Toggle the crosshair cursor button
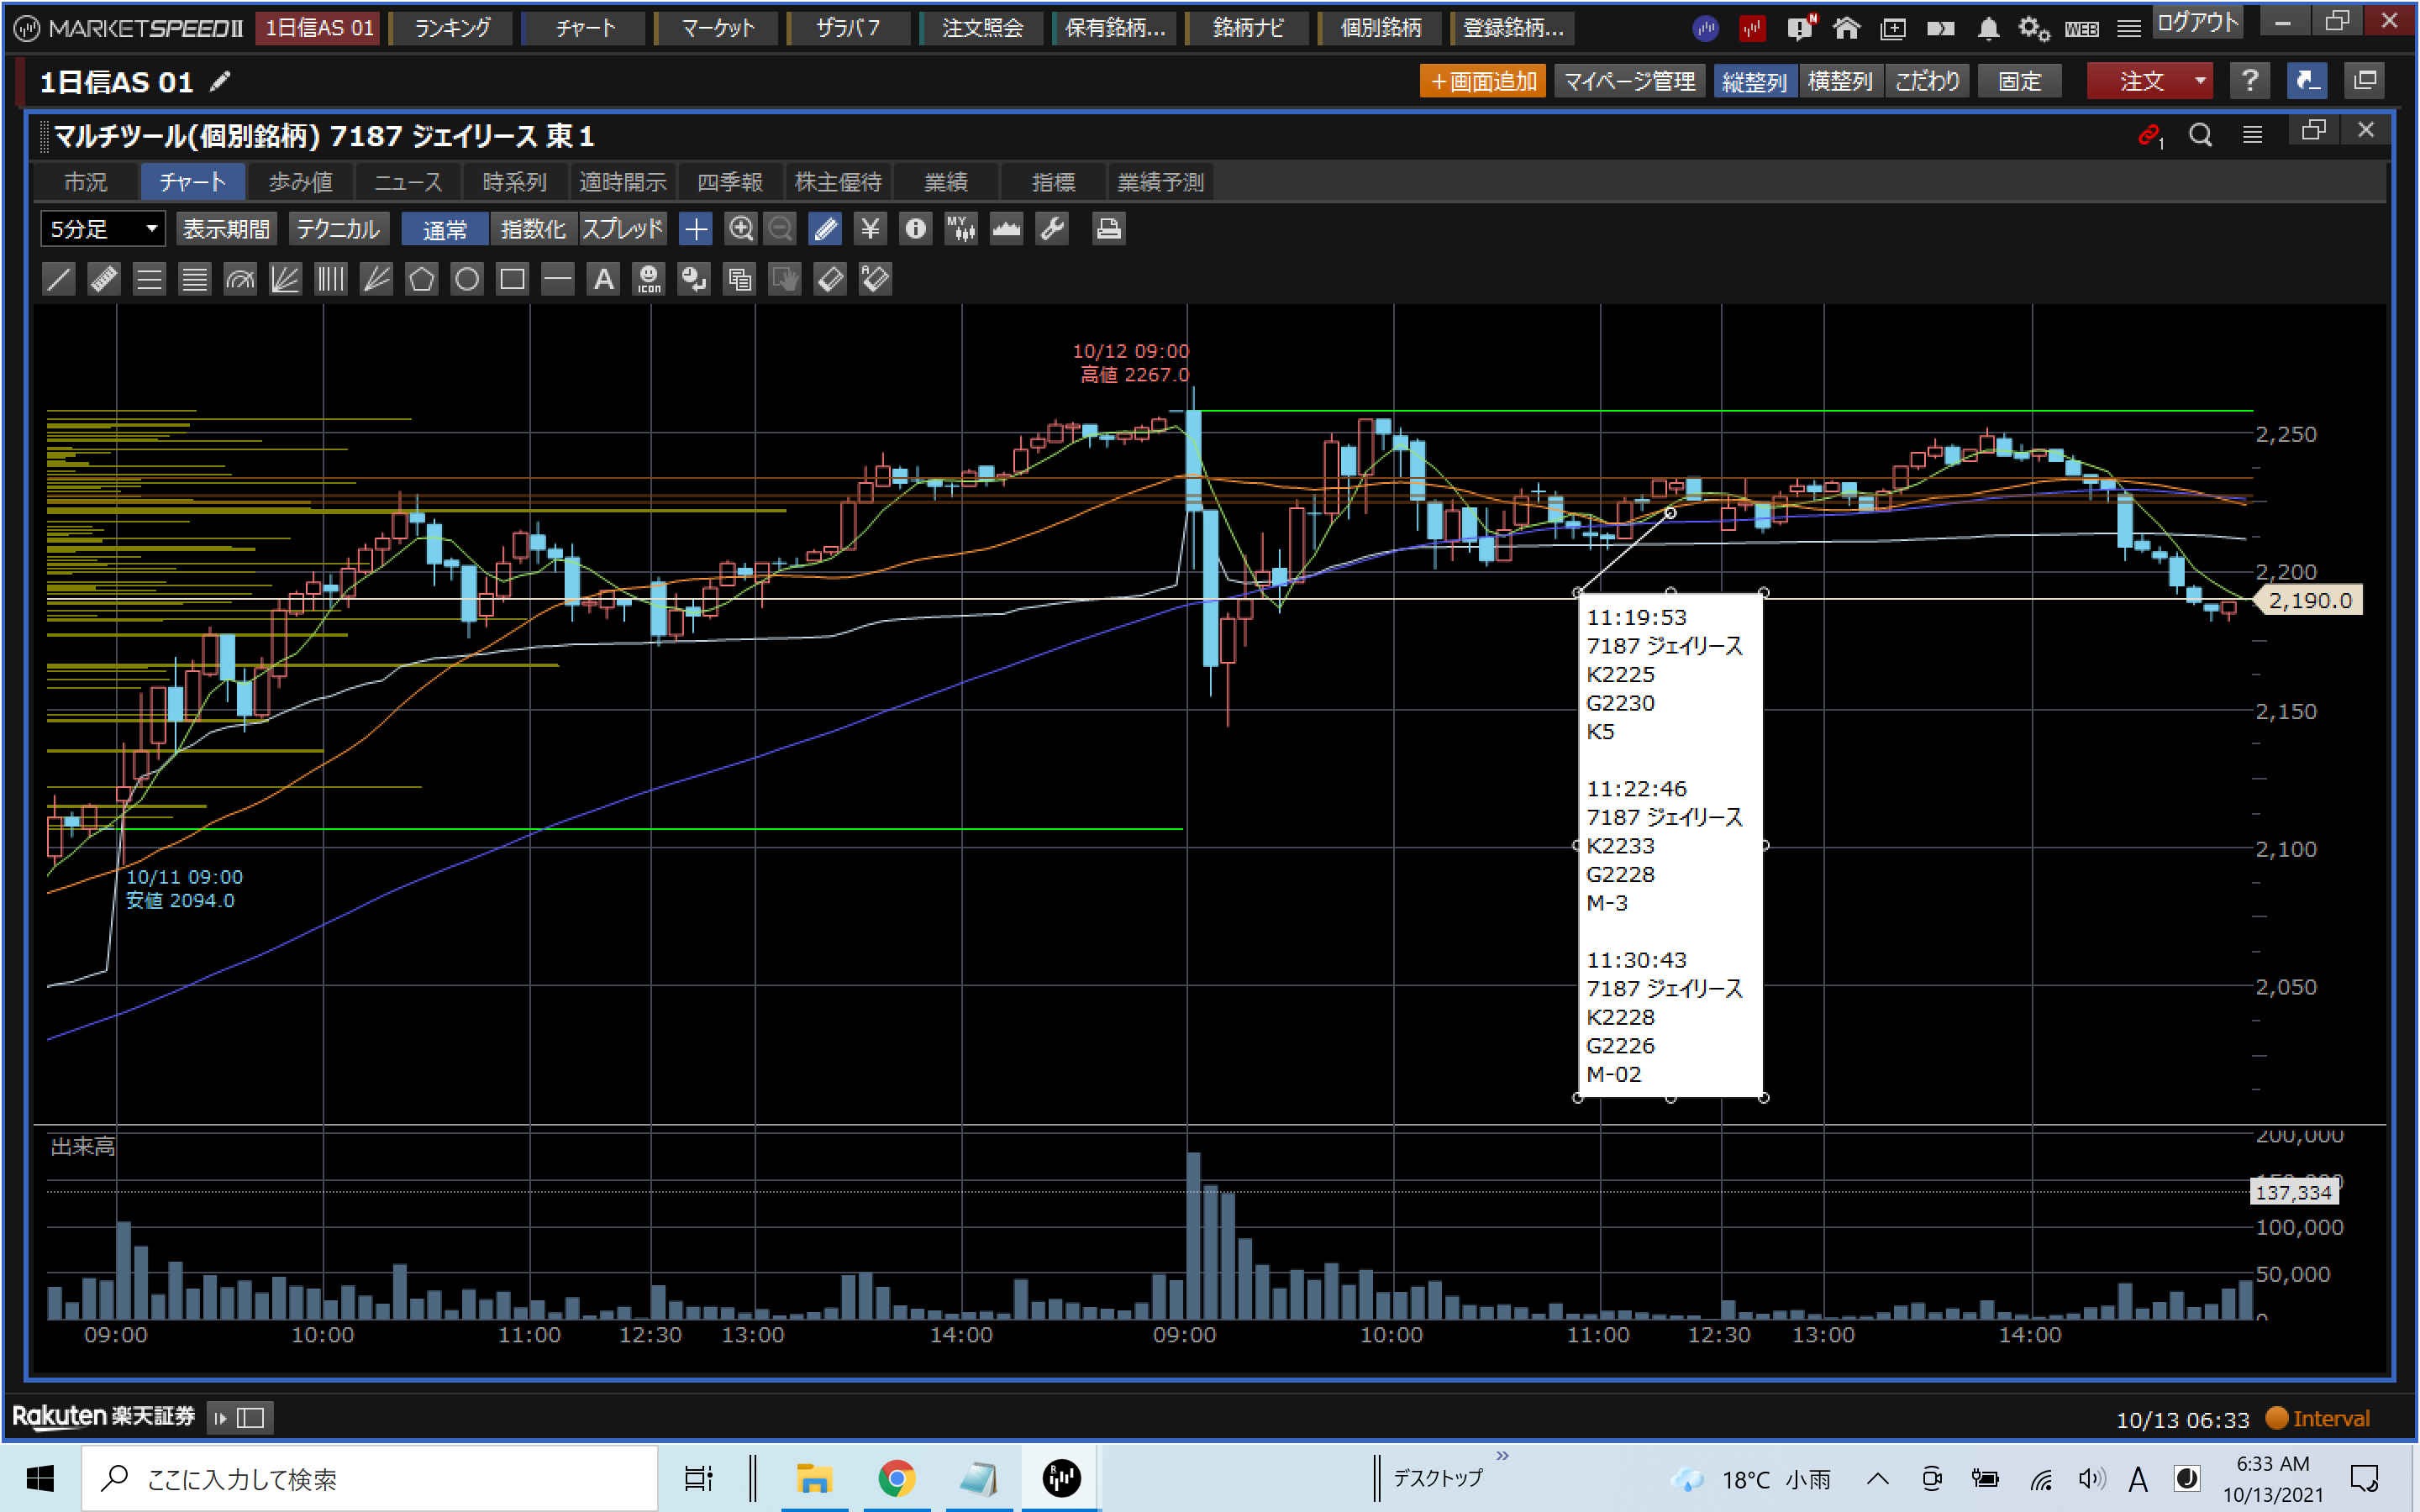The image size is (2420, 1512). 695,229
